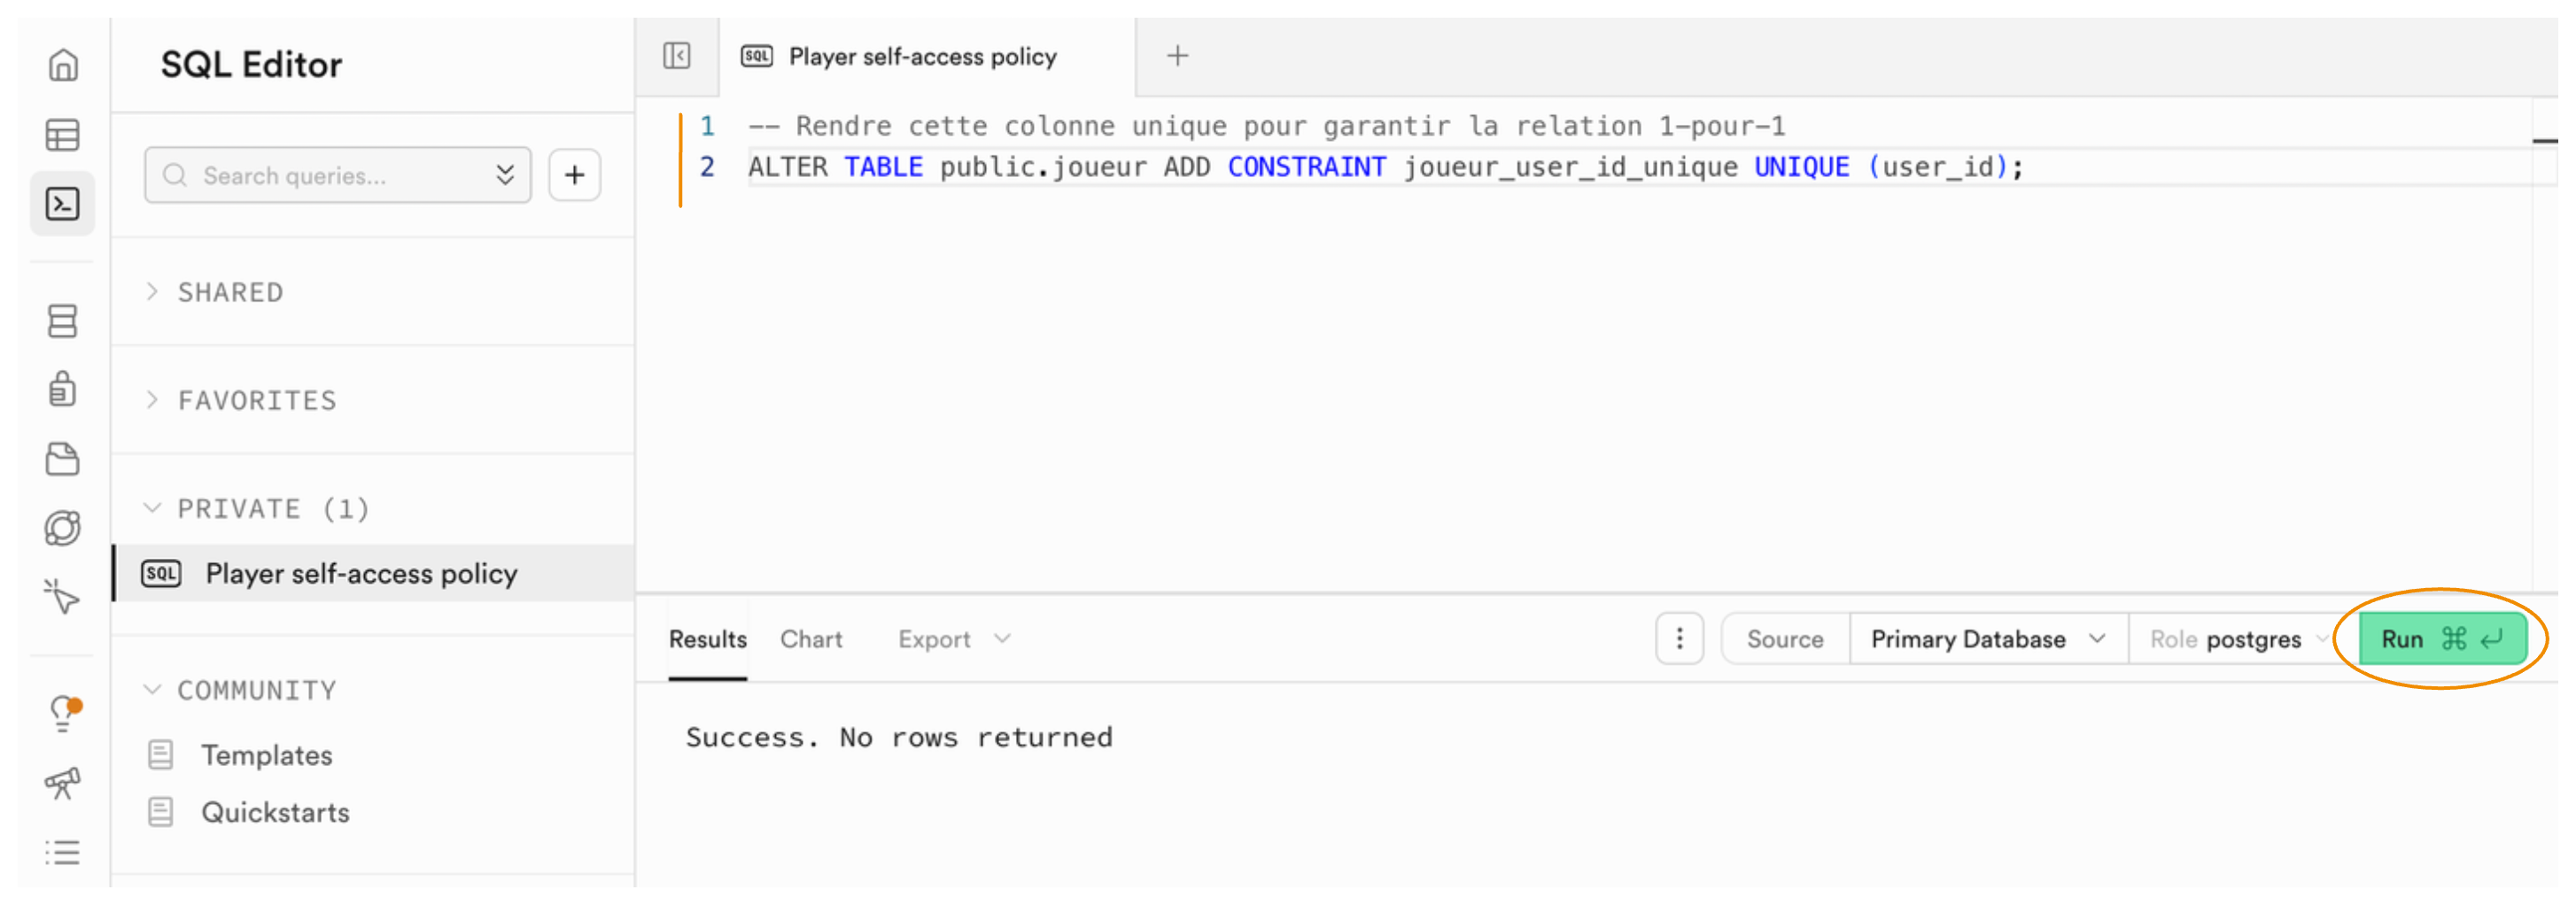Open the Authentication lock icon

63,389
